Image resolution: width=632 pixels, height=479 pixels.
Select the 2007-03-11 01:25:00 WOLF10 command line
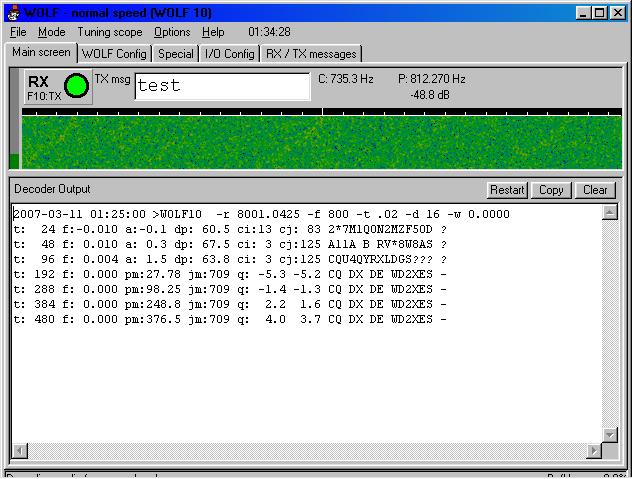pyautogui.click(x=262, y=214)
